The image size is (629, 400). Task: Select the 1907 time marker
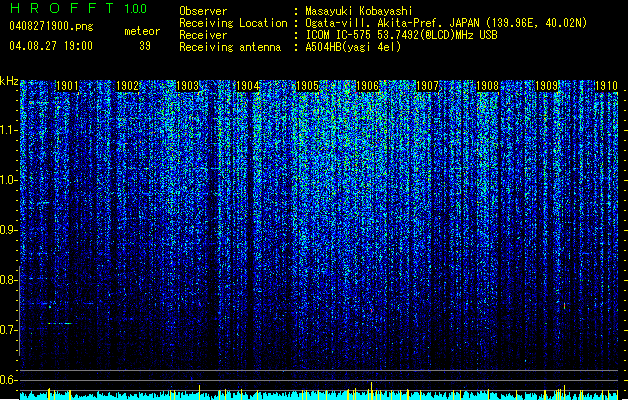pyautogui.click(x=428, y=86)
